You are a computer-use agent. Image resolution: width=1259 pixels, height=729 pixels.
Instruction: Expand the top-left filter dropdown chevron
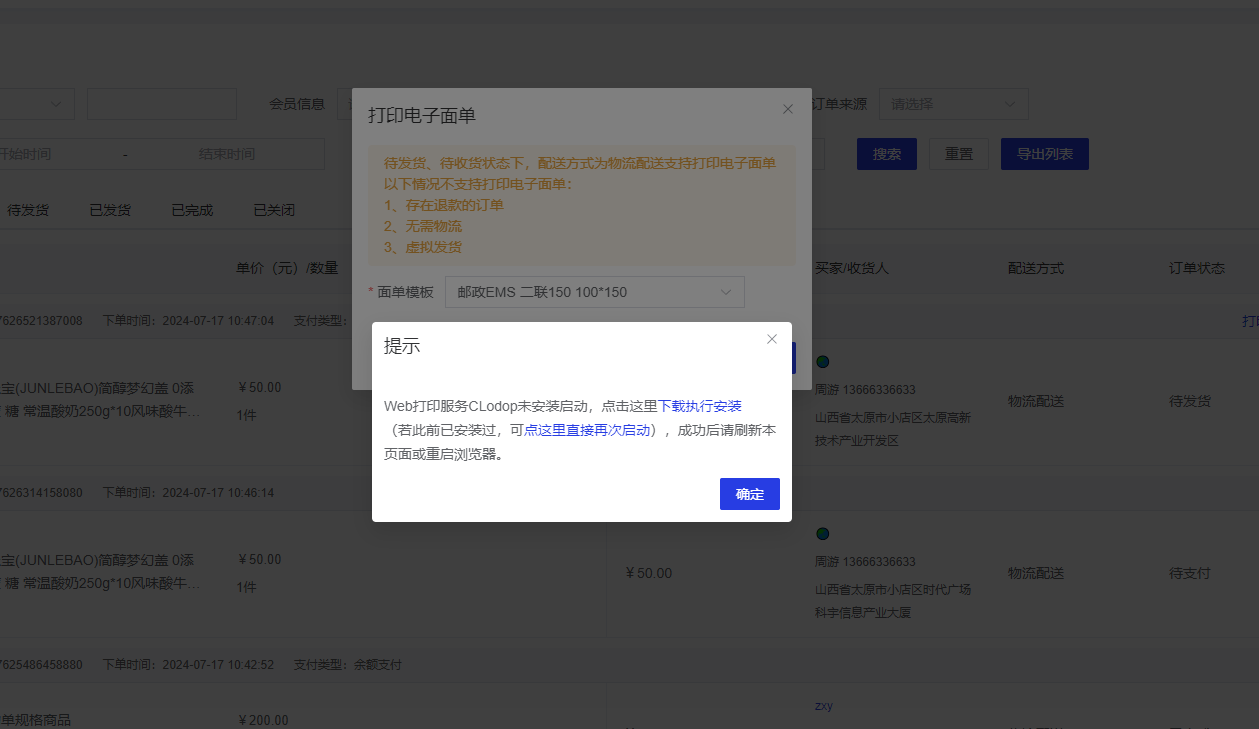coord(55,104)
